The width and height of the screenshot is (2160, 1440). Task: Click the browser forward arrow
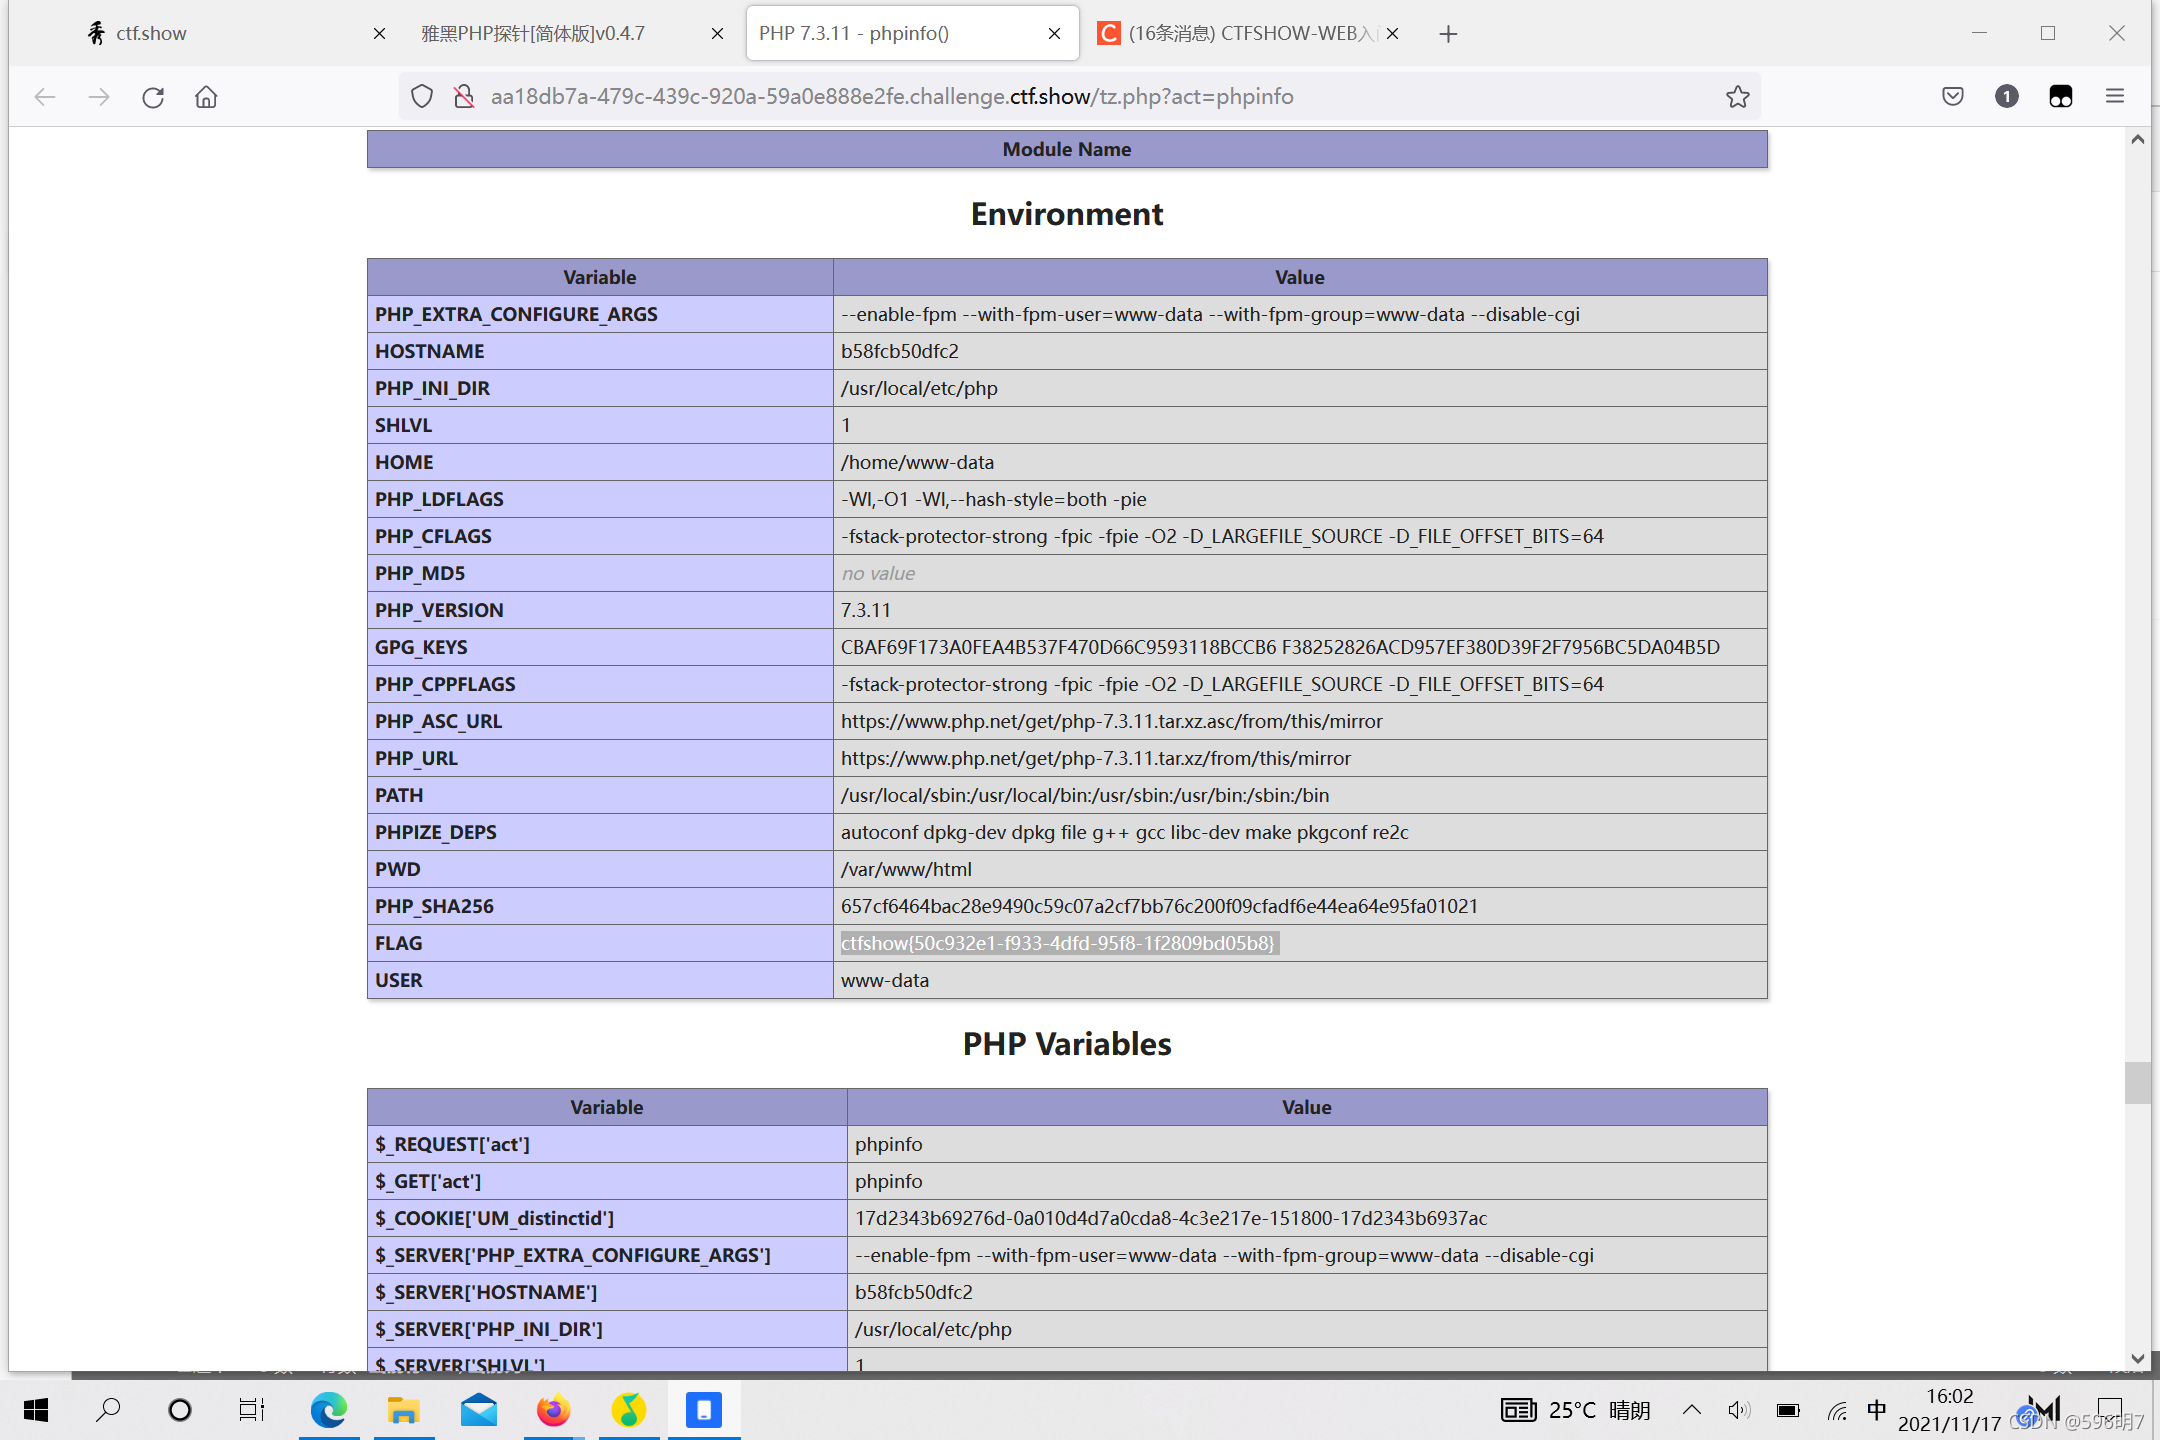[99, 97]
